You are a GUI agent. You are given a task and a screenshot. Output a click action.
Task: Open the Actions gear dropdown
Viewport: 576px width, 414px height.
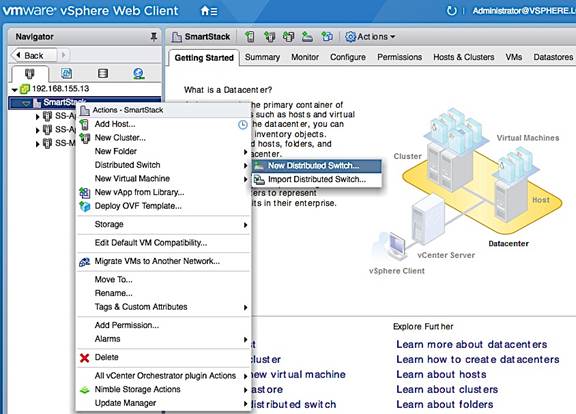(370, 37)
